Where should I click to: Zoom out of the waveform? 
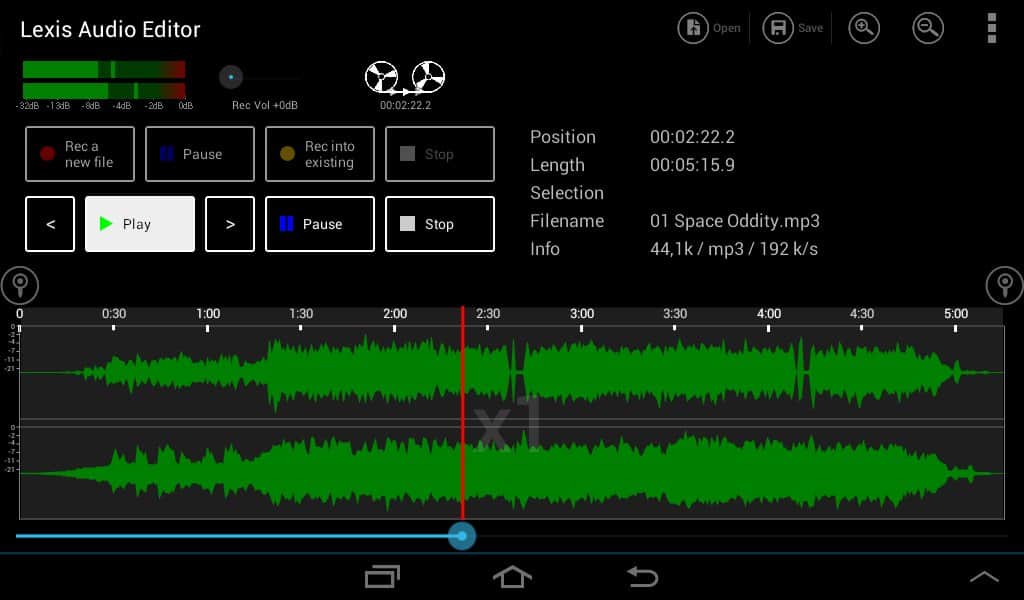click(x=928, y=28)
